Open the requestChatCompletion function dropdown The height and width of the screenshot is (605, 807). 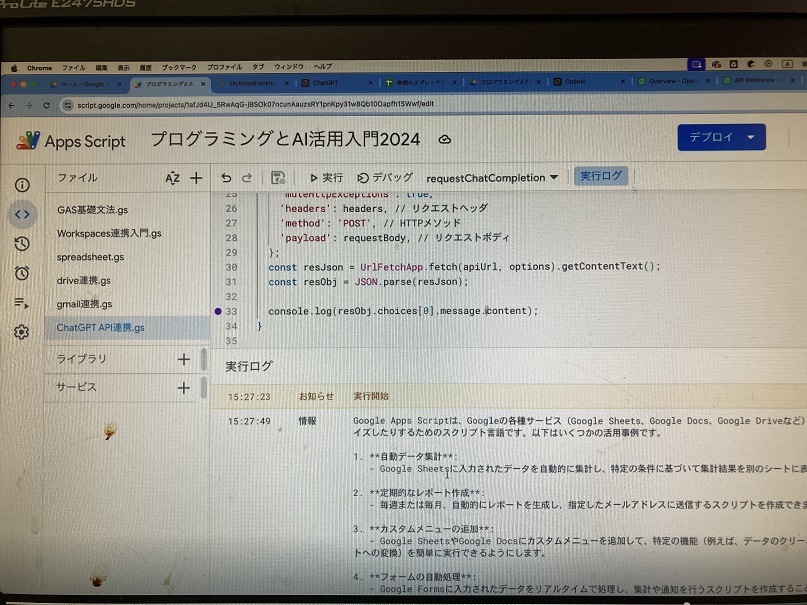[x=492, y=178]
